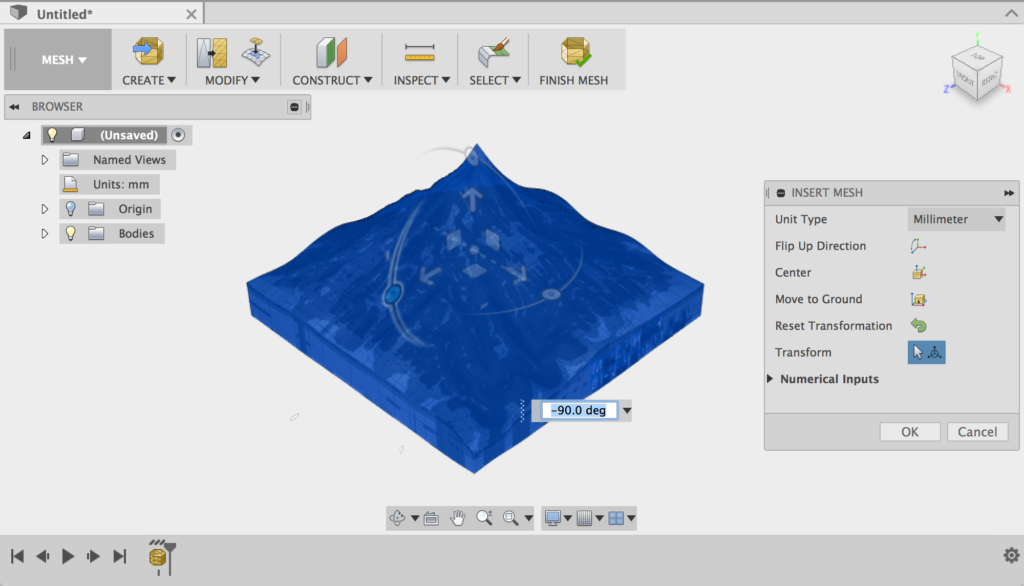Toggle visibility bulb for Origin folder
This screenshot has height=586, width=1024.
coord(70,209)
